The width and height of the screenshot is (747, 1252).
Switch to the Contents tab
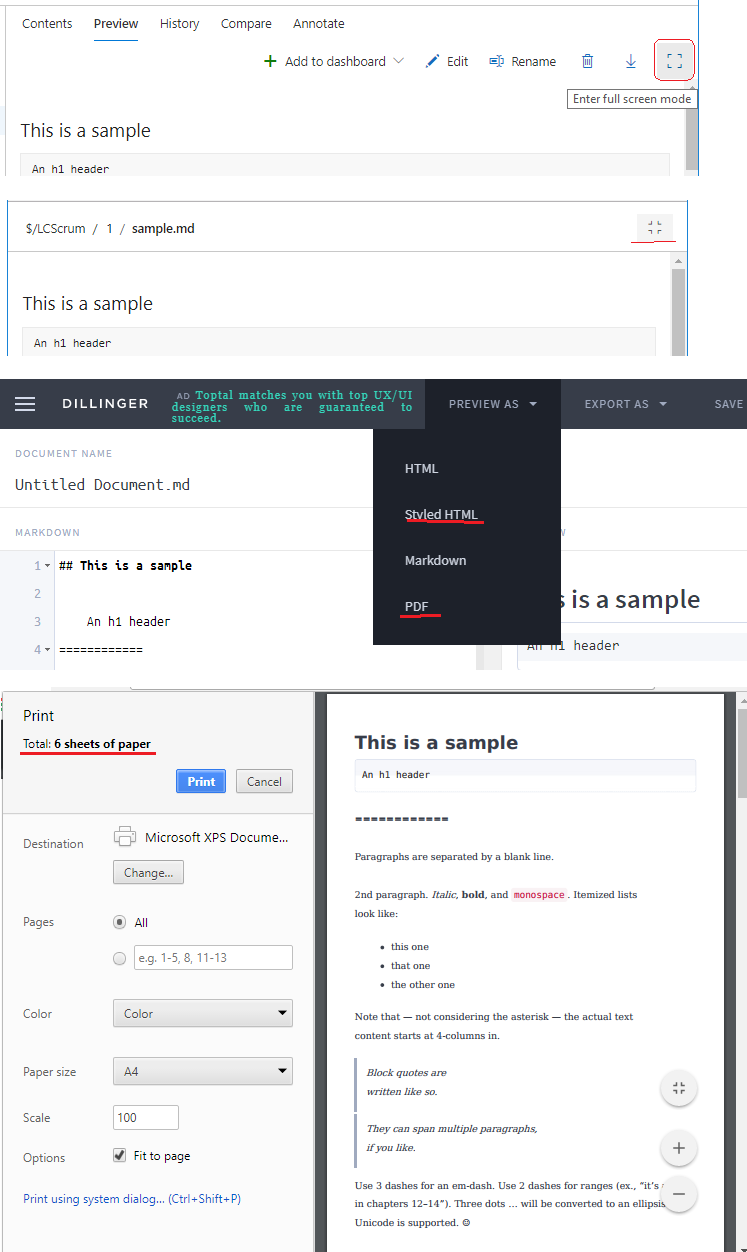pos(47,23)
